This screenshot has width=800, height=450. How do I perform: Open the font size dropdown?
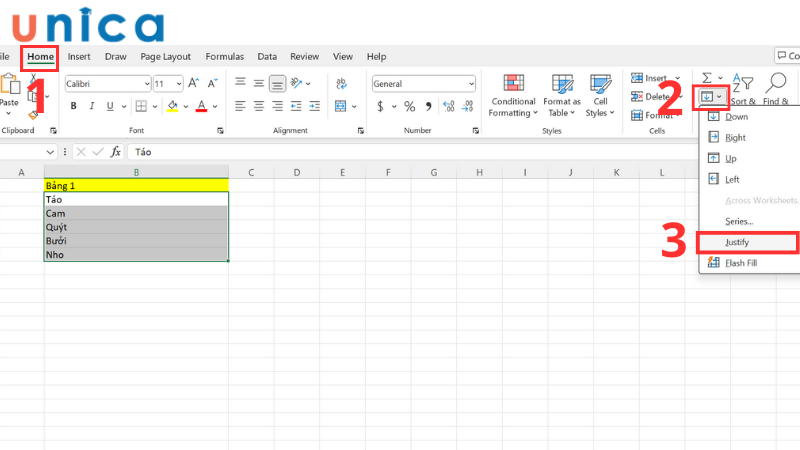click(x=179, y=84)
